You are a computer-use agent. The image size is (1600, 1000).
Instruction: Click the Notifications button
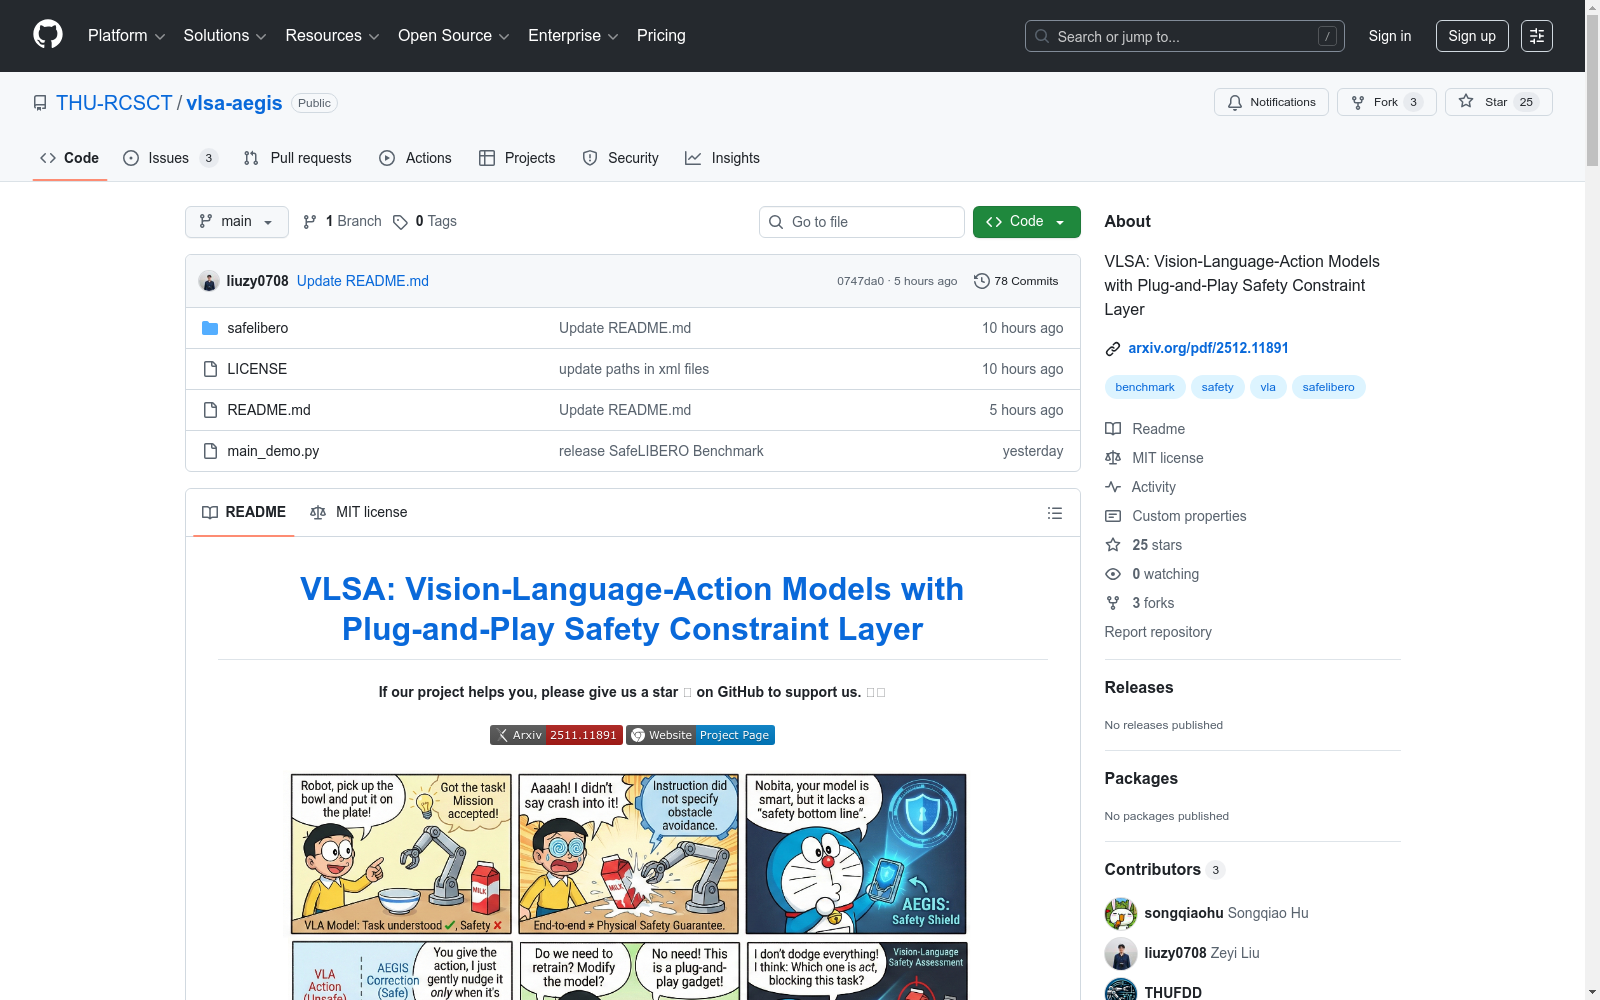[x=1271, y=102]
